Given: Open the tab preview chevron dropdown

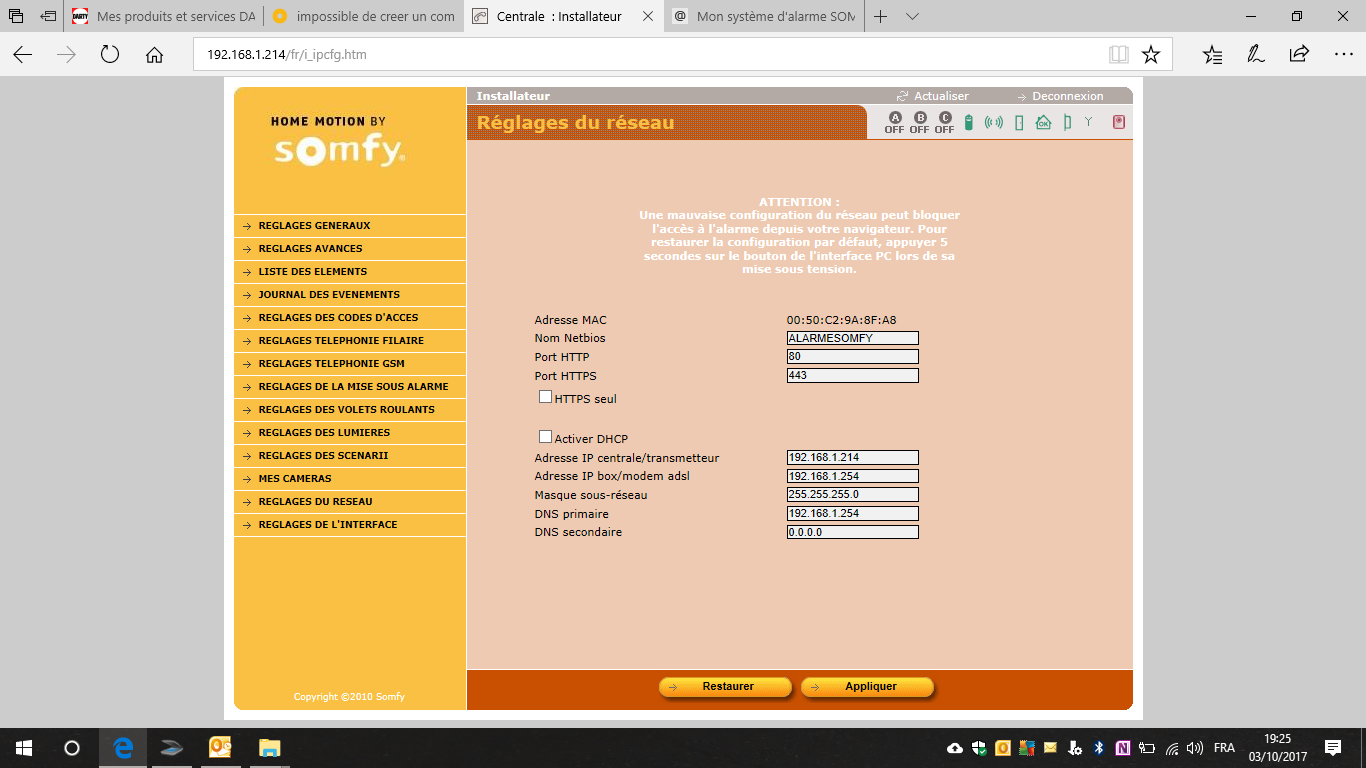Looking at the screenshot, I should pos(912,17).
